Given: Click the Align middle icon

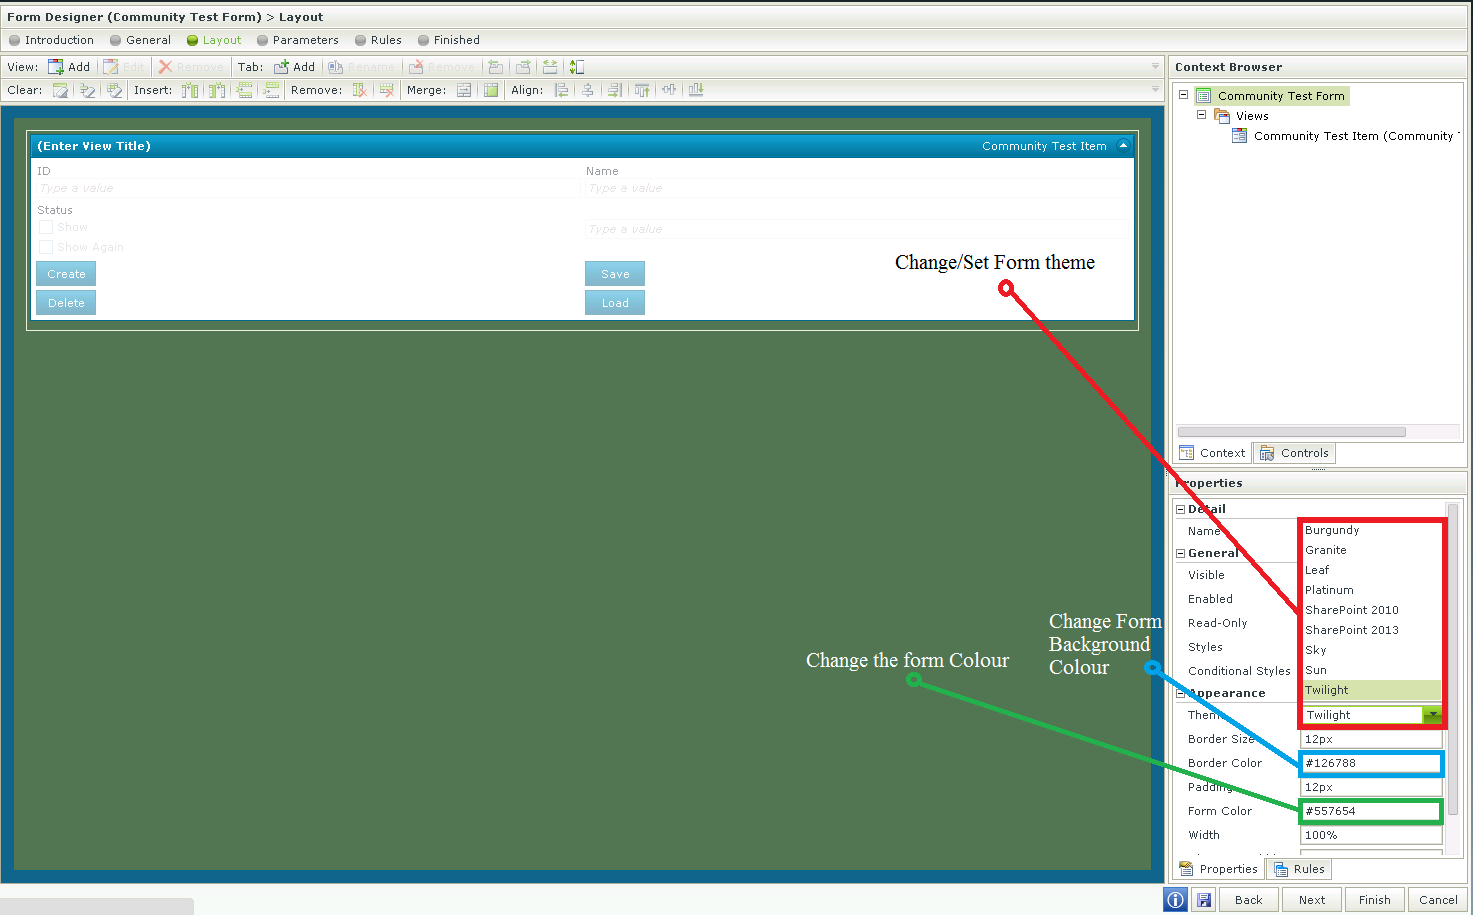Looking at the screenshot, I should click(669, 90).
